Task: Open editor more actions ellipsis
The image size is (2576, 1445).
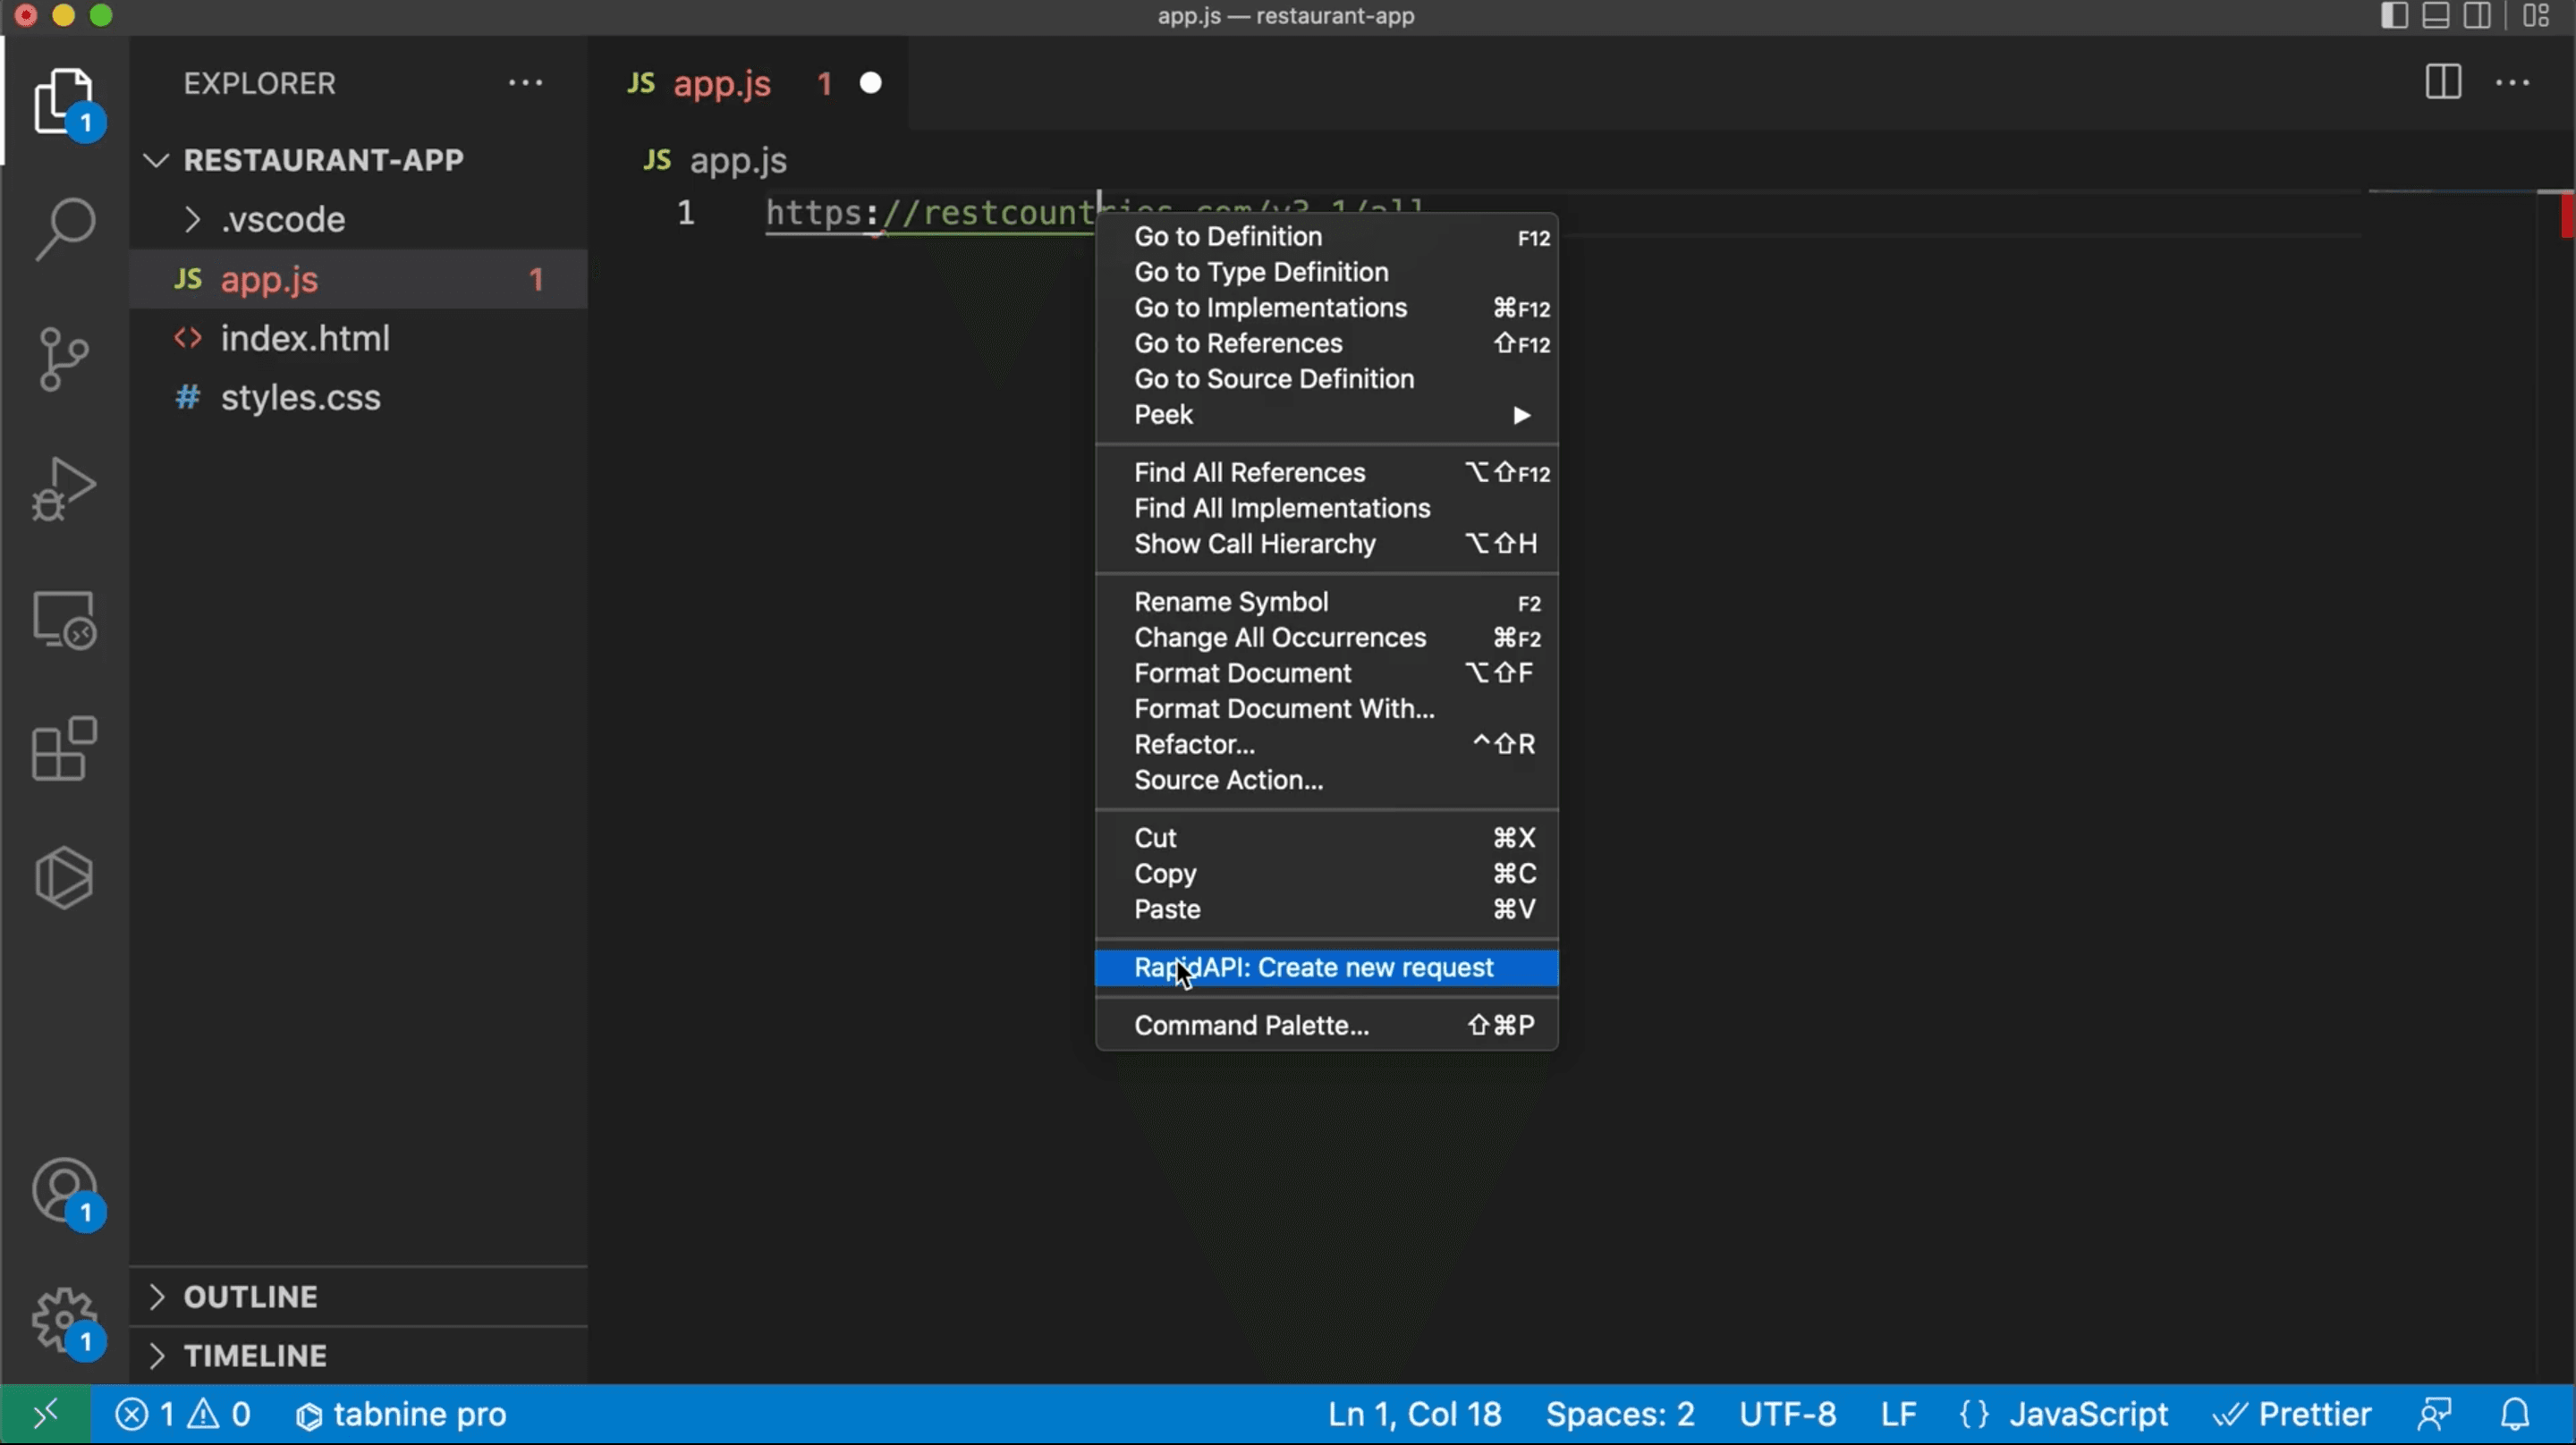Action: click(2512, 83)
